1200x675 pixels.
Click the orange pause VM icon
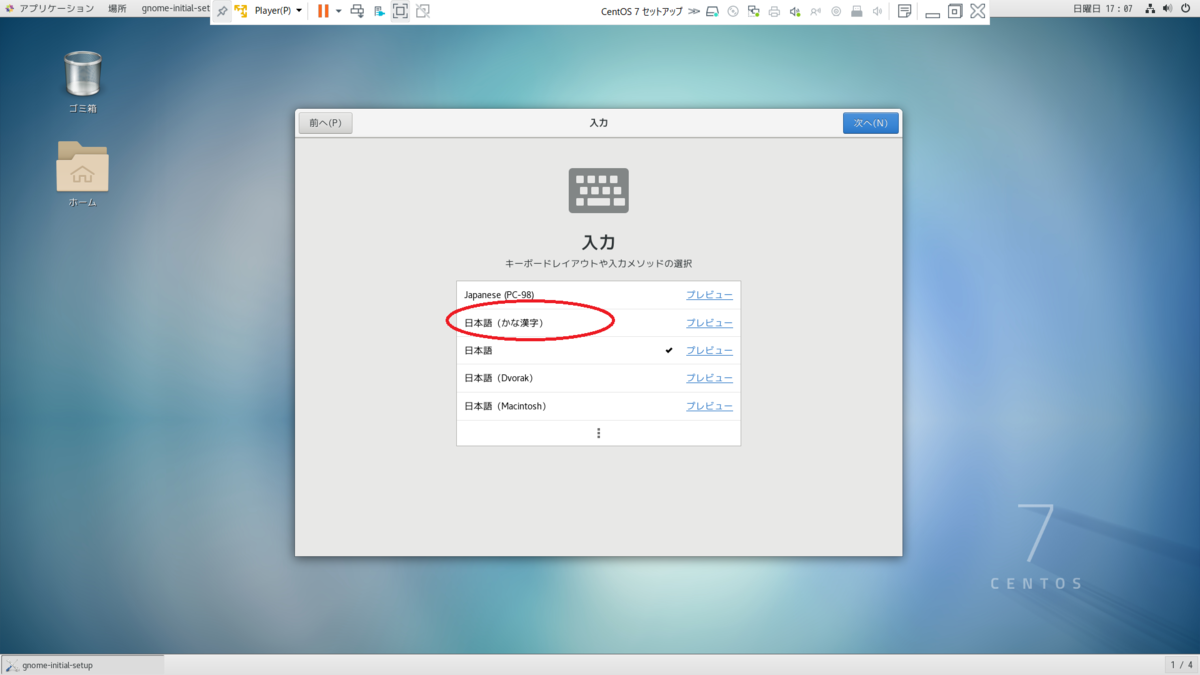[323, 11]
